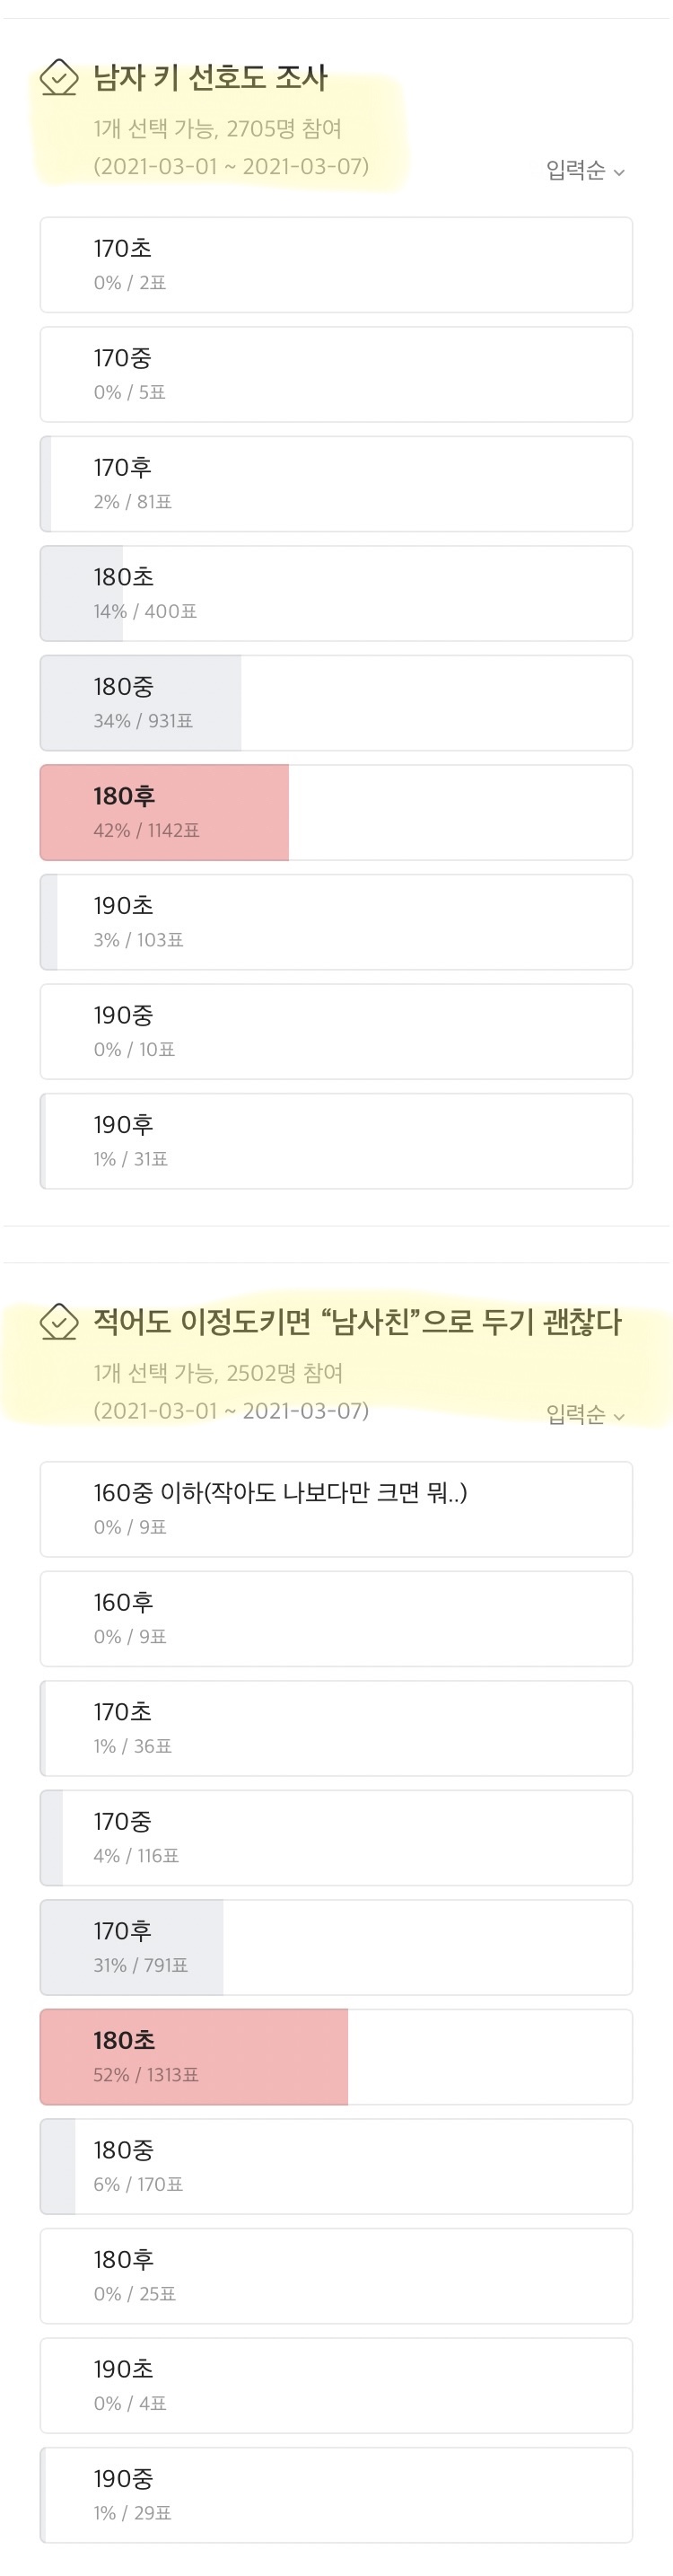
Task: Choose the 170후 option with 81표
Action: [336, 484]
